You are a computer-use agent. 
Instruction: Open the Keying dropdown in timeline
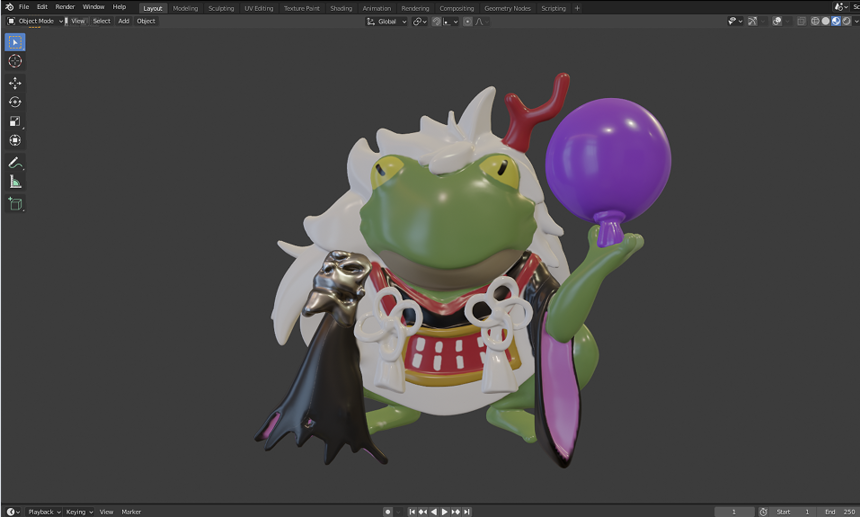79,512
